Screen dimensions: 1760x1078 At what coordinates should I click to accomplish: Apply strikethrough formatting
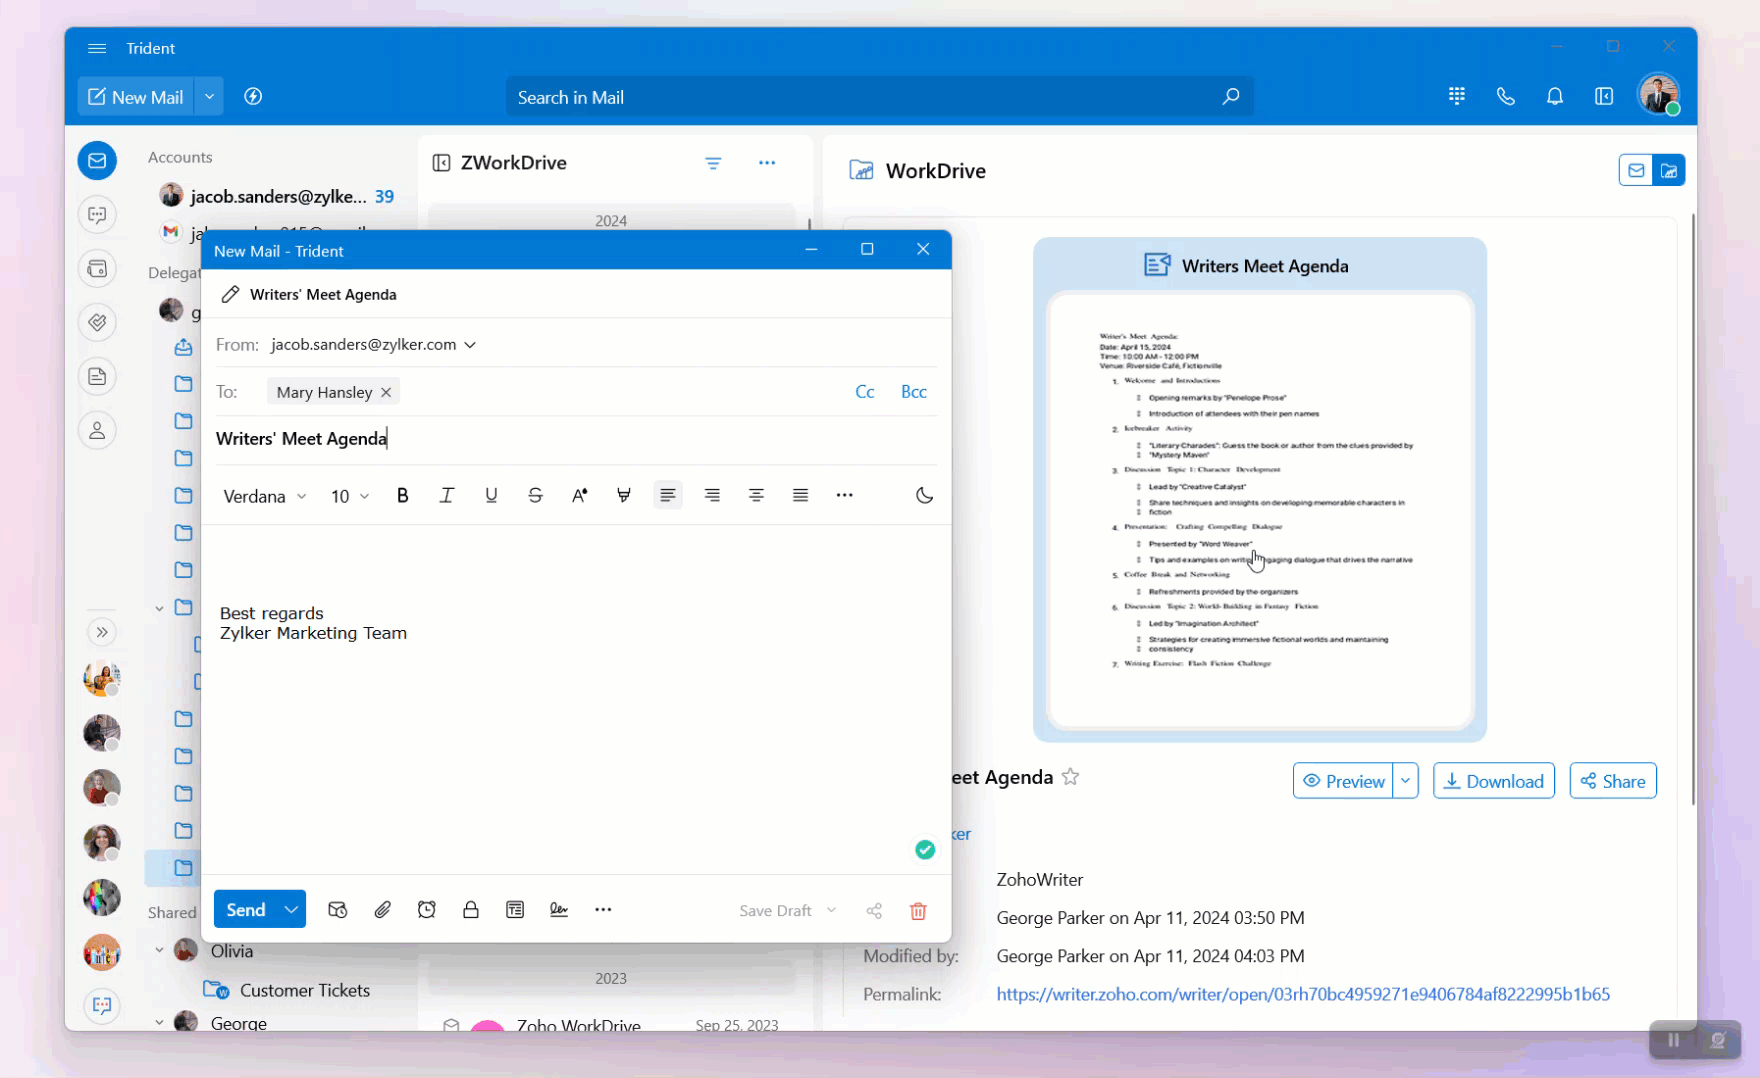(x=536, y=496)
